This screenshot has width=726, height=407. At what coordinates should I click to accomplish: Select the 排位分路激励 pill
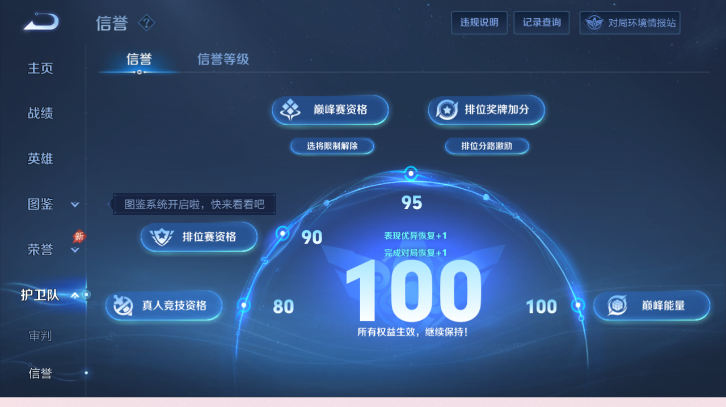[x=487, y=146]
